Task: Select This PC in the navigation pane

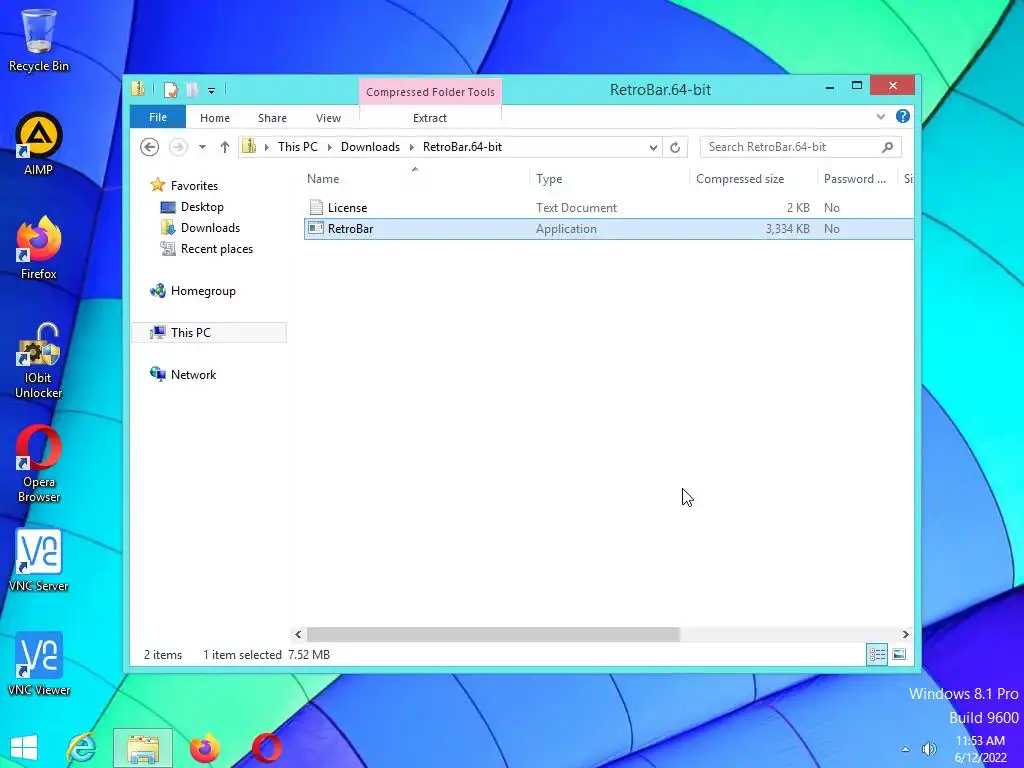Action: point(209,332)
